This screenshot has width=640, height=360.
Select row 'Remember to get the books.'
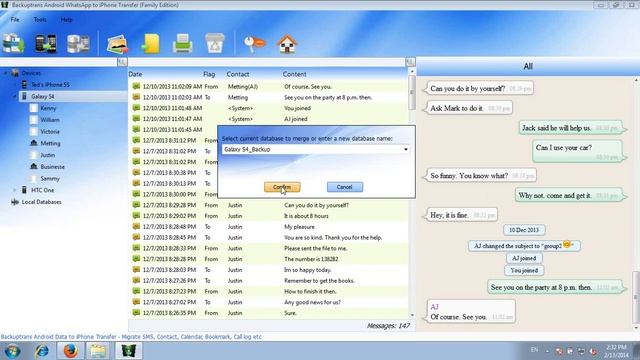pos(269,281)
